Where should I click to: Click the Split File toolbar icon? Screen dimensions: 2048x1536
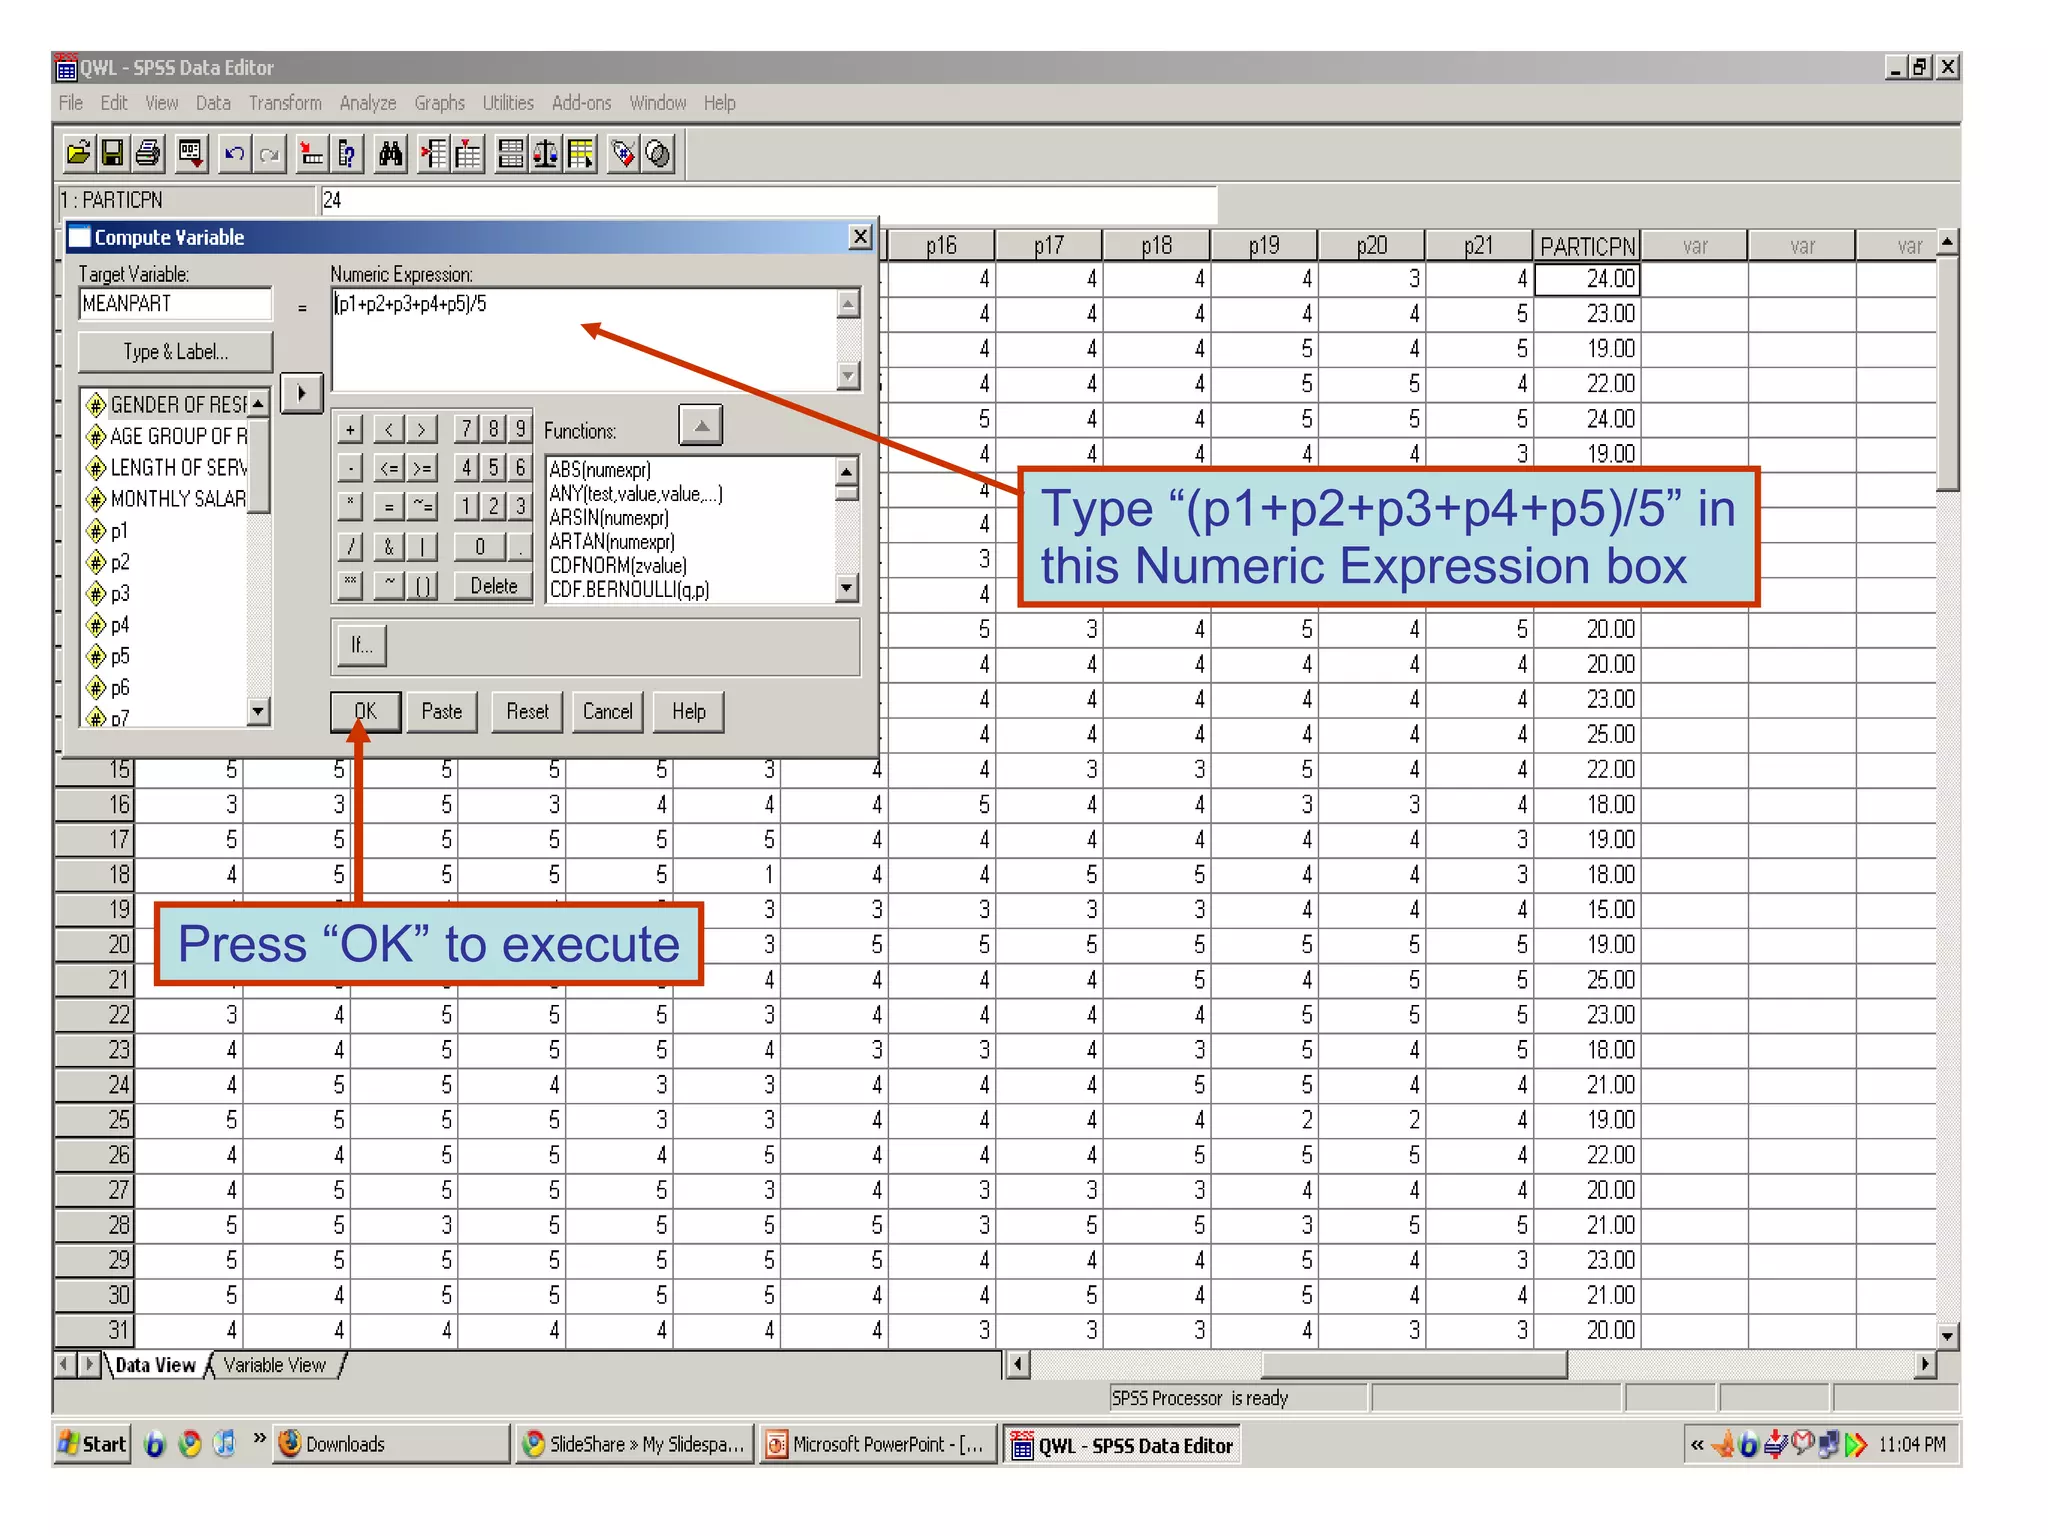511,154
